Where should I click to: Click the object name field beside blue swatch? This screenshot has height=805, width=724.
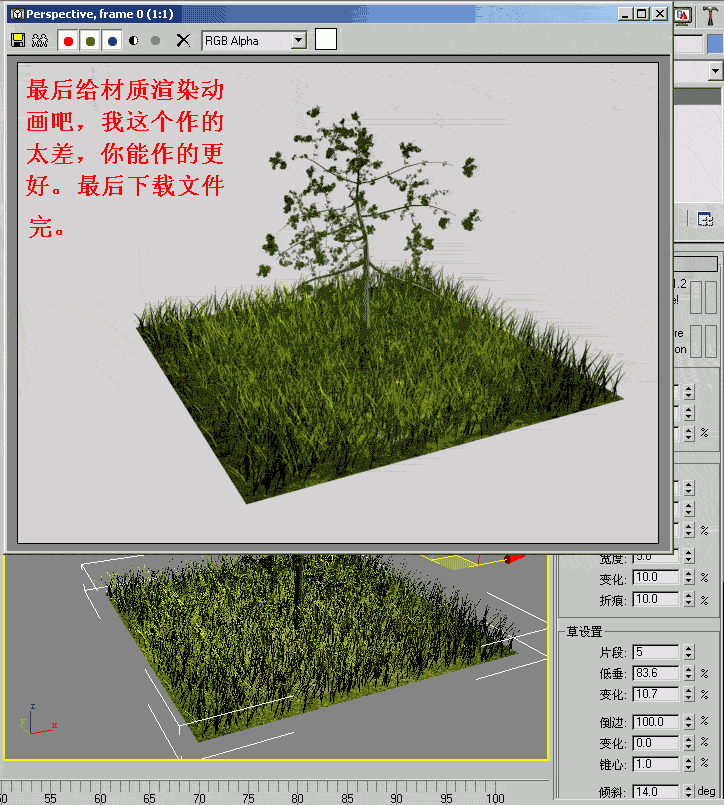688,44
